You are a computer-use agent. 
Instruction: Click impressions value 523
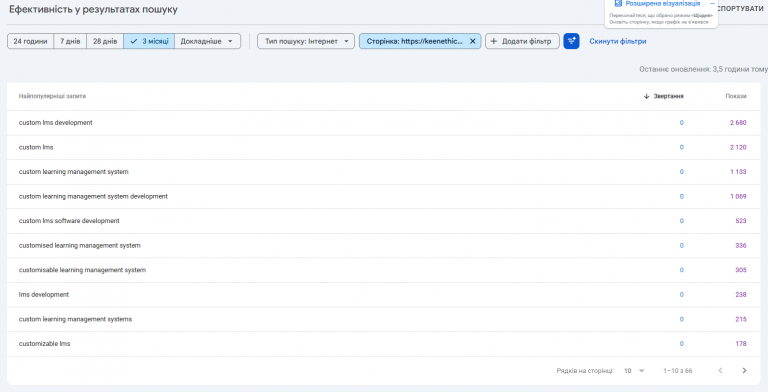tap(741, 221)
